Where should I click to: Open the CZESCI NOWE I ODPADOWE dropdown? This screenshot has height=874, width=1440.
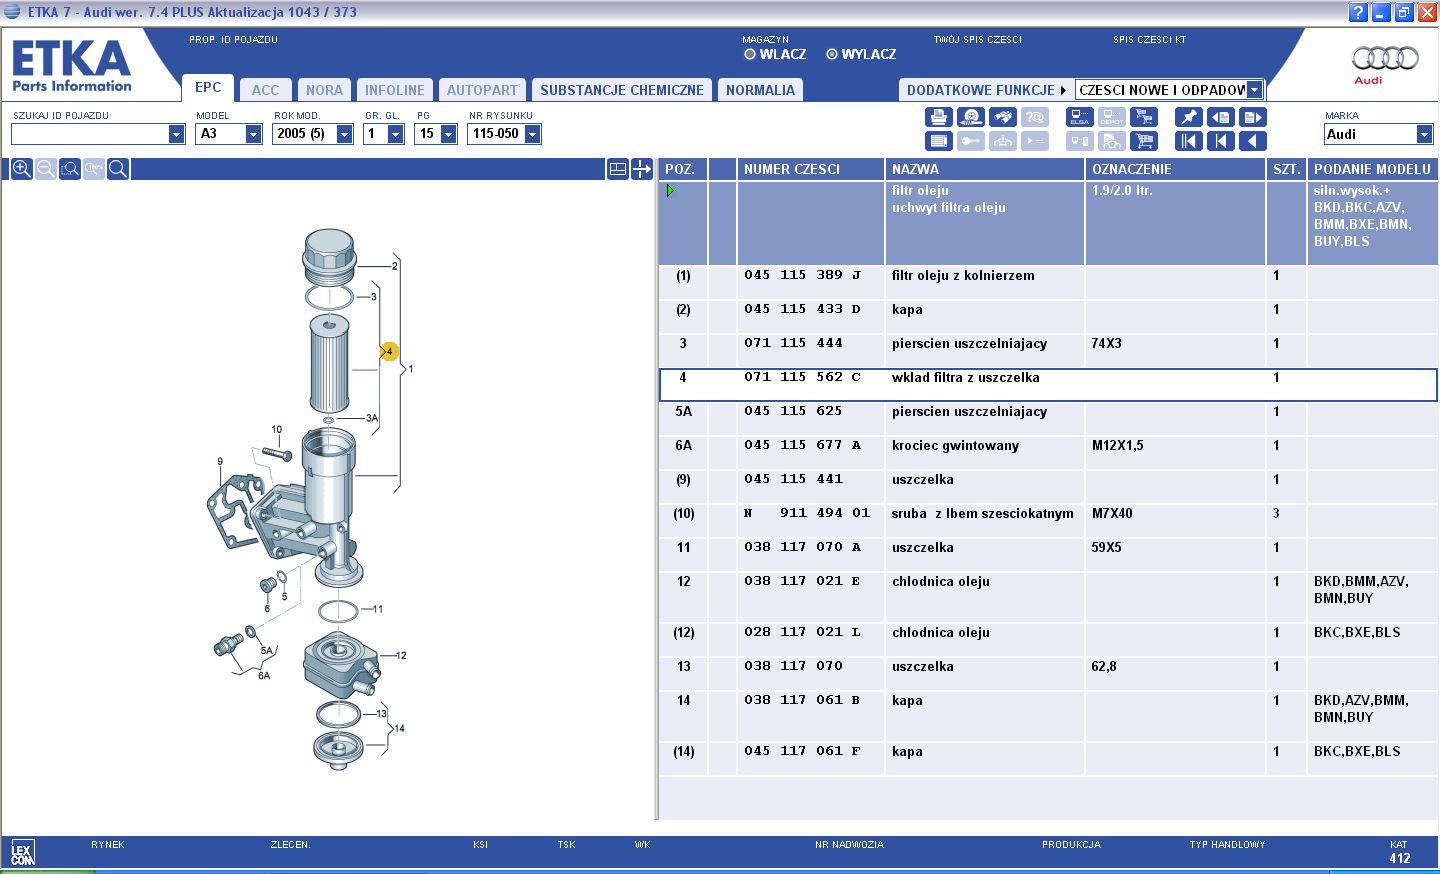[x=1254, y=90]
